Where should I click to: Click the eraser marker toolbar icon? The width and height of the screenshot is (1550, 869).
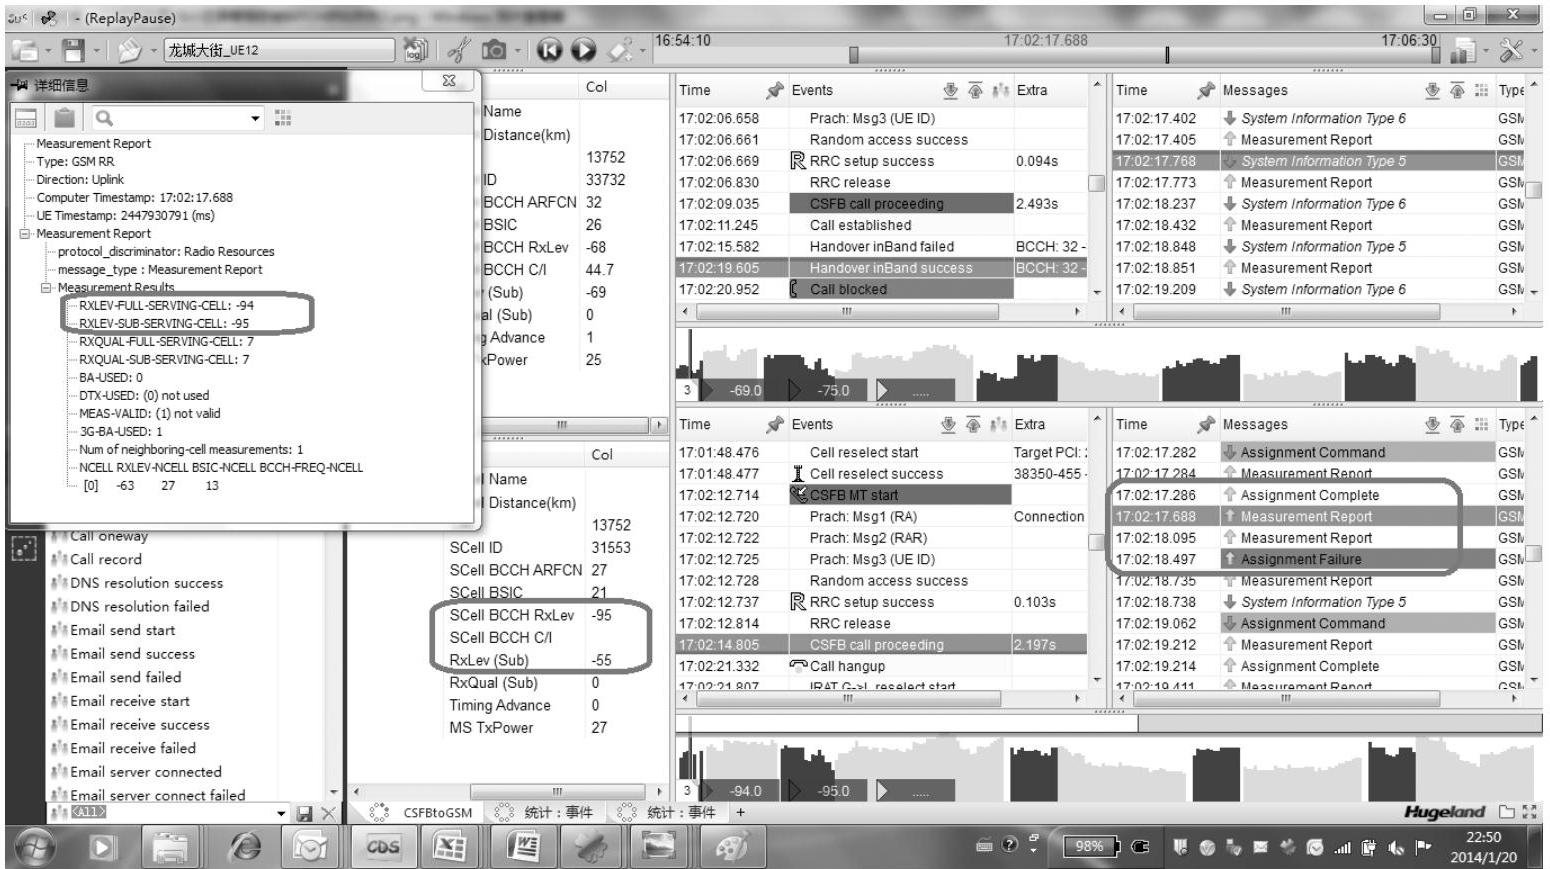coord(620,49)
